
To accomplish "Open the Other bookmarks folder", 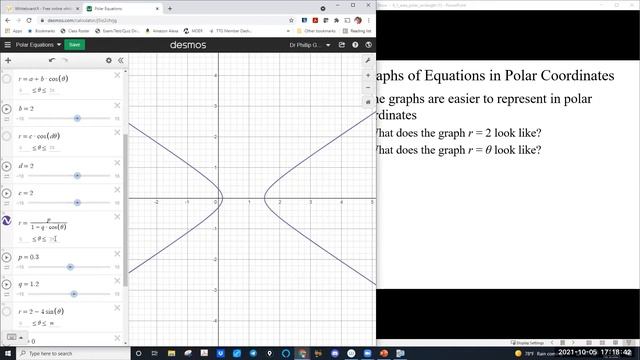I will point(316,31).
